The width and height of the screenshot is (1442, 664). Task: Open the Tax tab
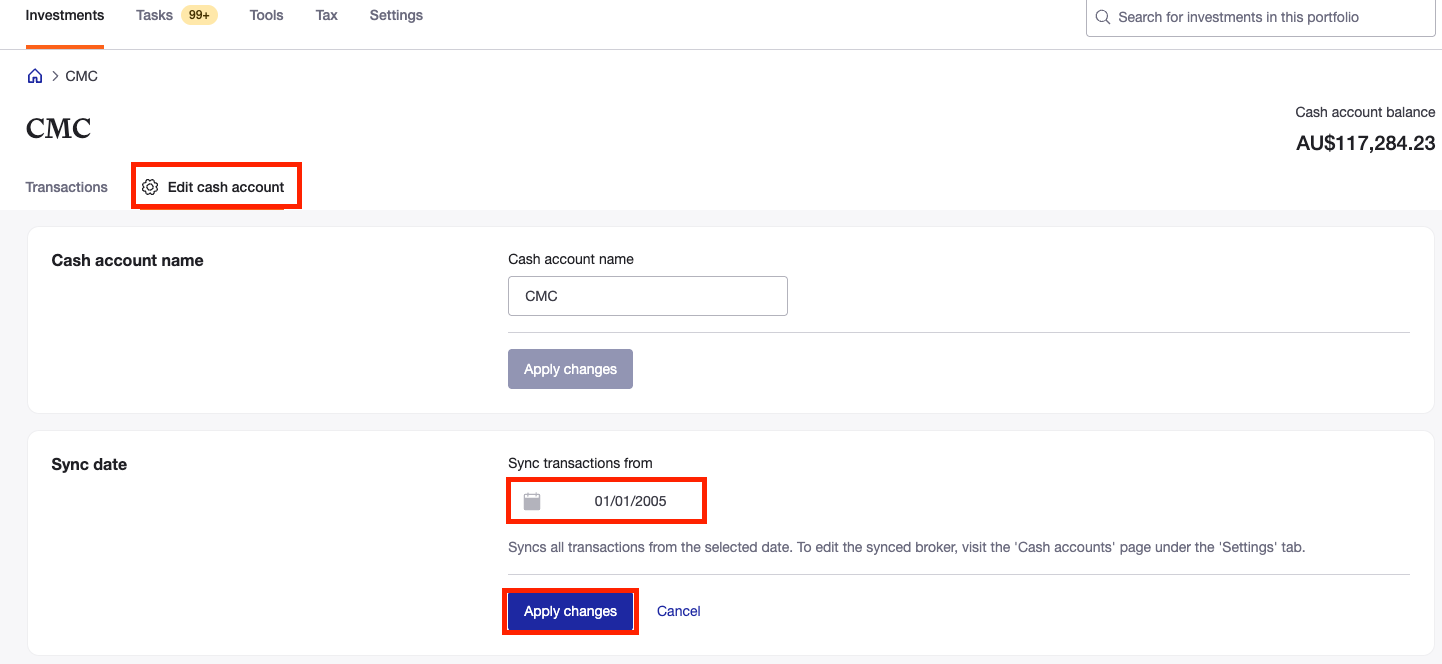(327, 15)
